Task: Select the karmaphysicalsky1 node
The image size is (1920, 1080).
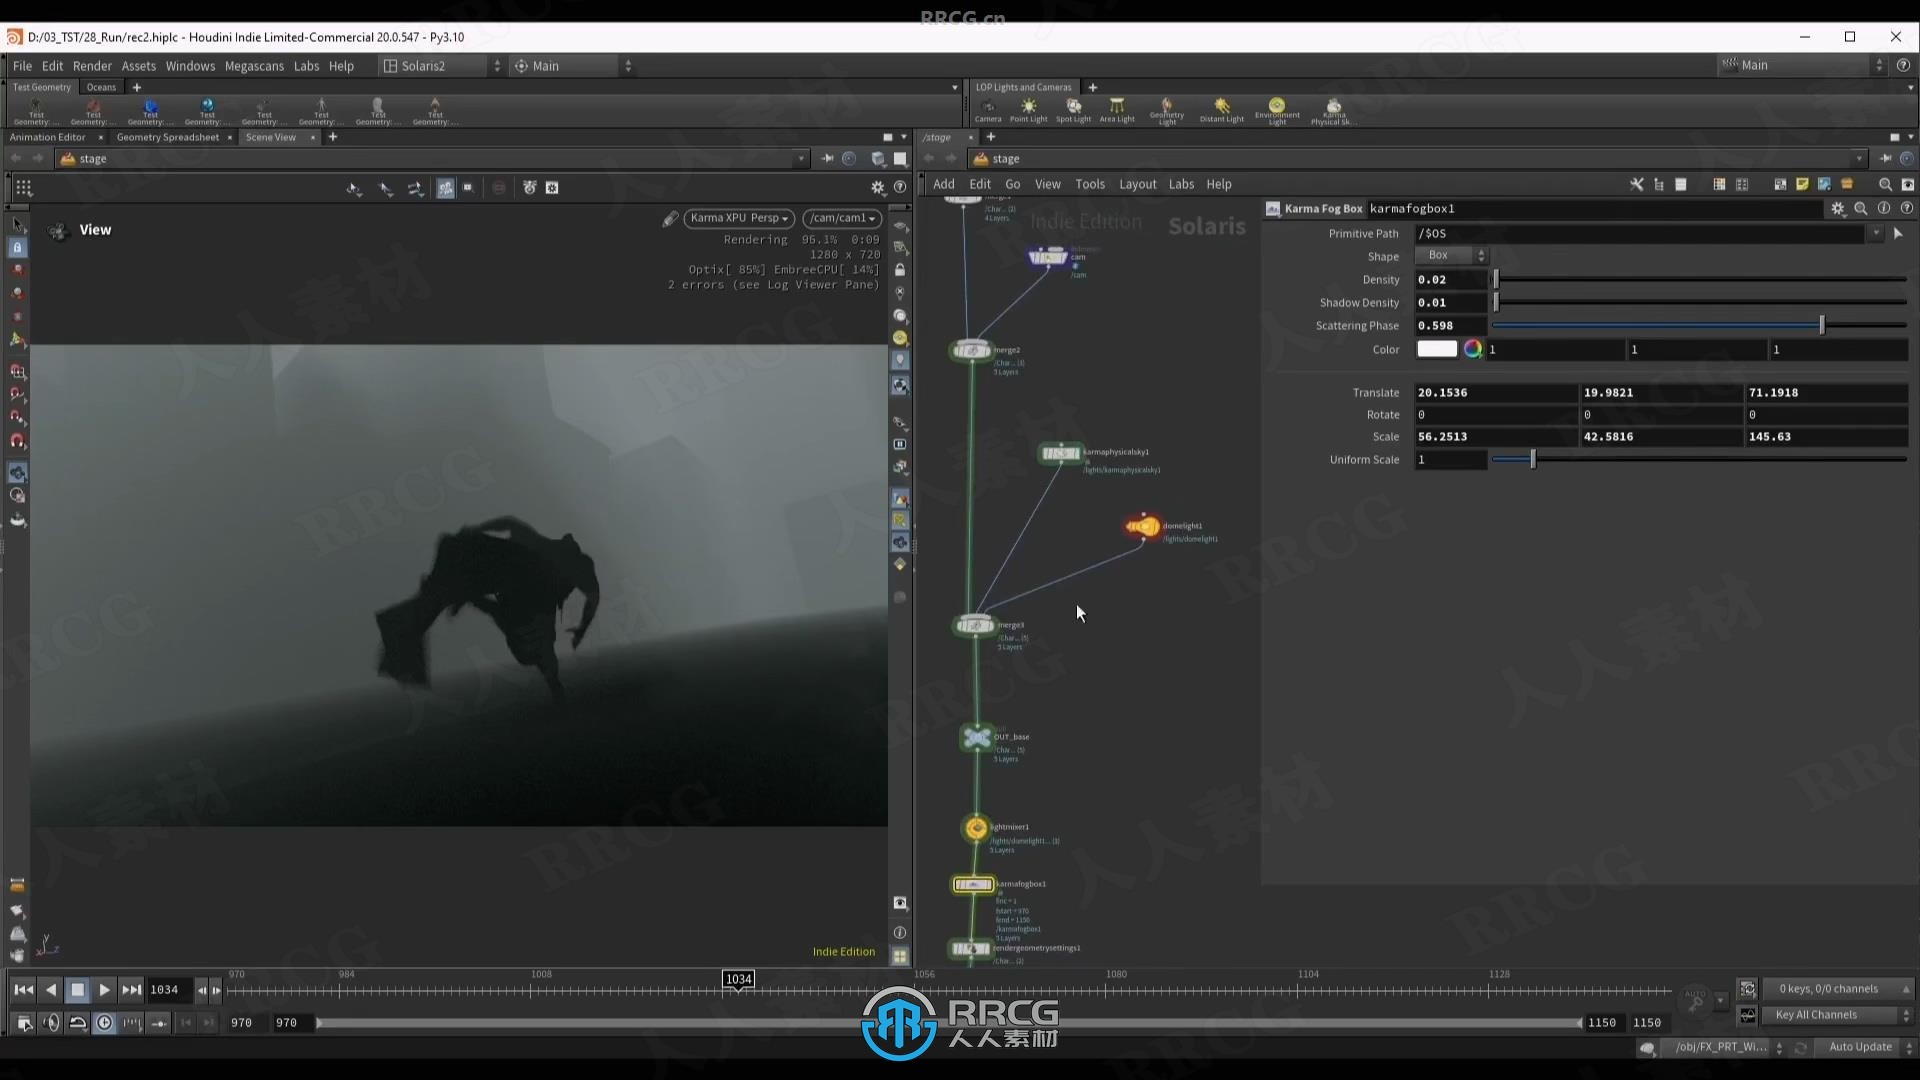Action: coord(1060,454)
